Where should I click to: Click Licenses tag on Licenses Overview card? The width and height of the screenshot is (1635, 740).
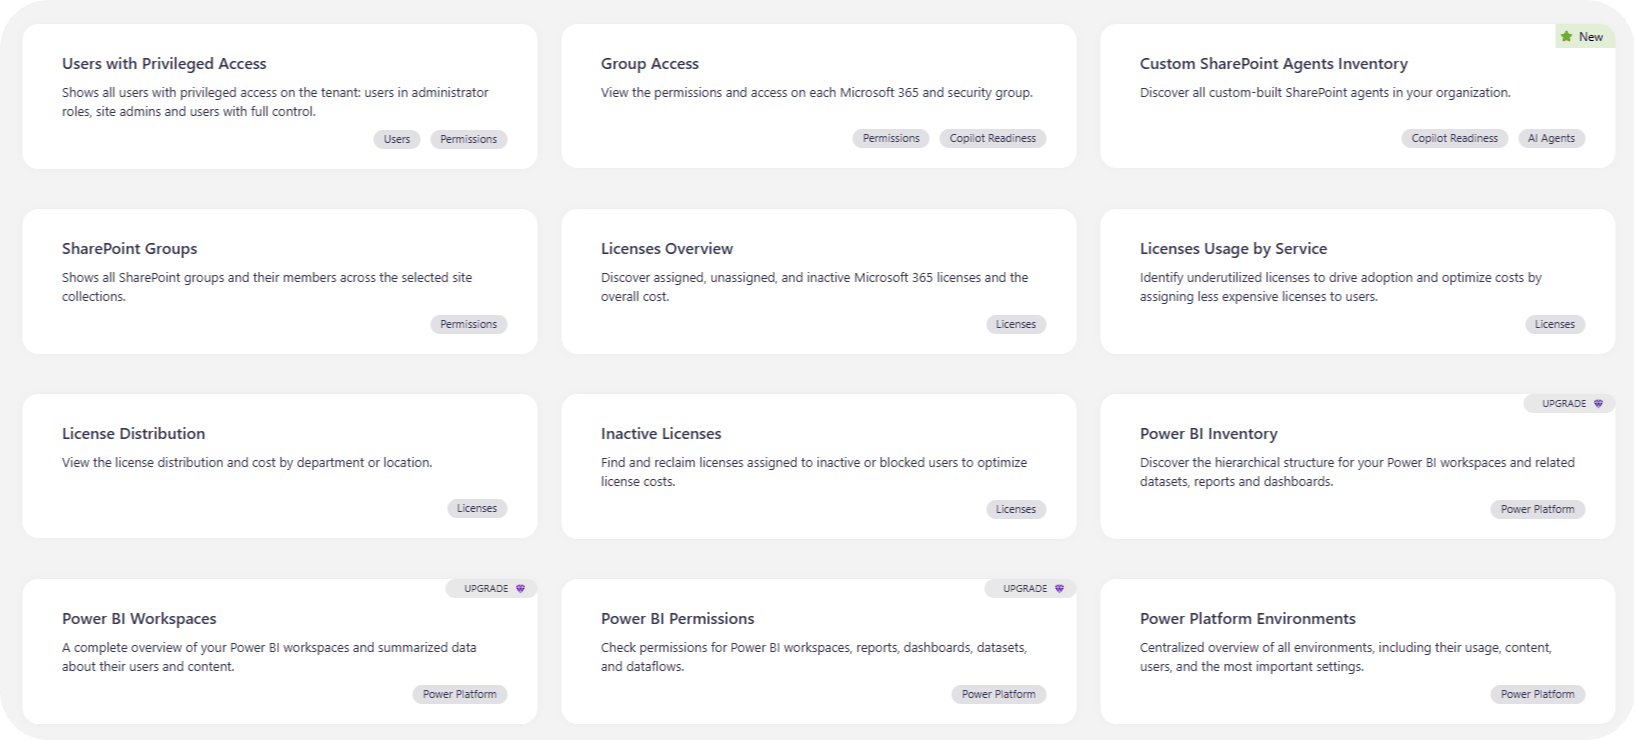coord(1016,324)
